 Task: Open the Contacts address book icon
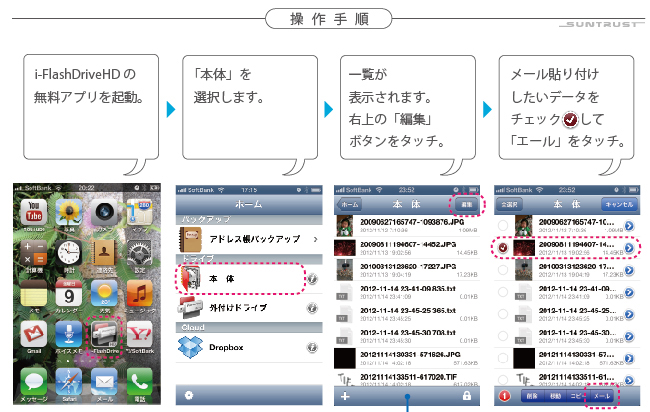coord(104,253)
